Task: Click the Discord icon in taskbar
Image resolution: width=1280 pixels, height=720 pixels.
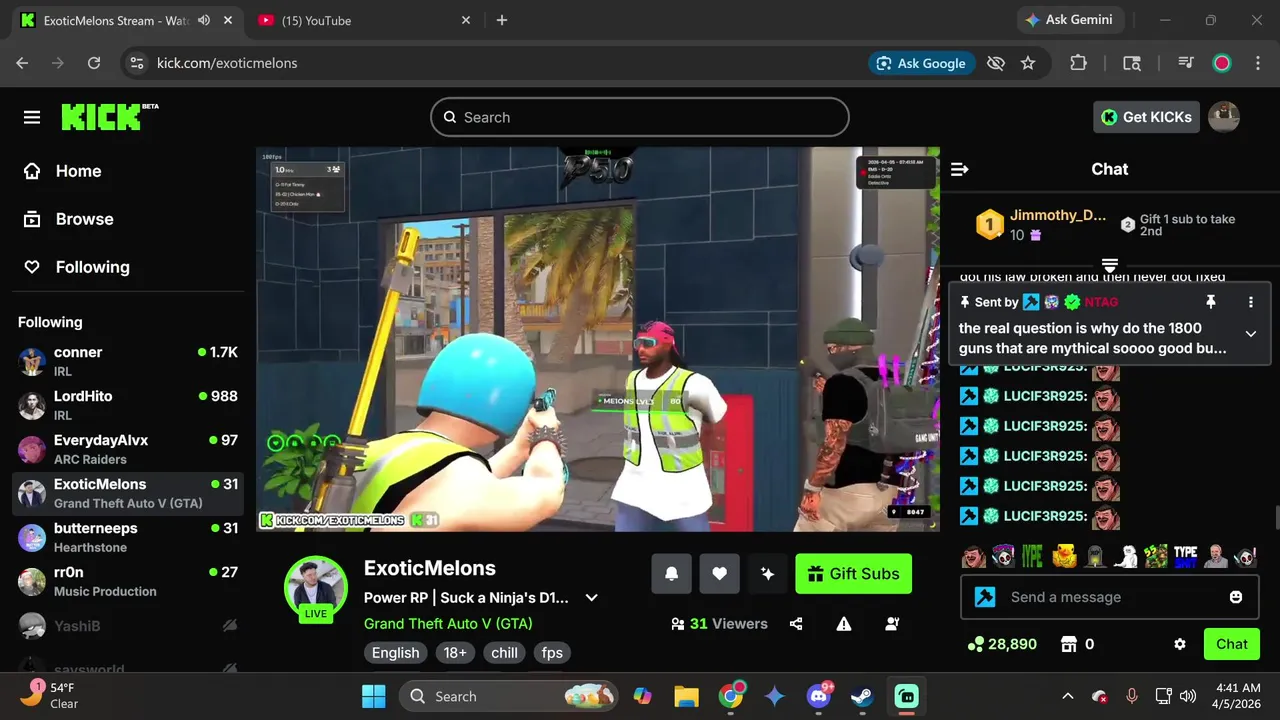Action: (x=819, y=696)
